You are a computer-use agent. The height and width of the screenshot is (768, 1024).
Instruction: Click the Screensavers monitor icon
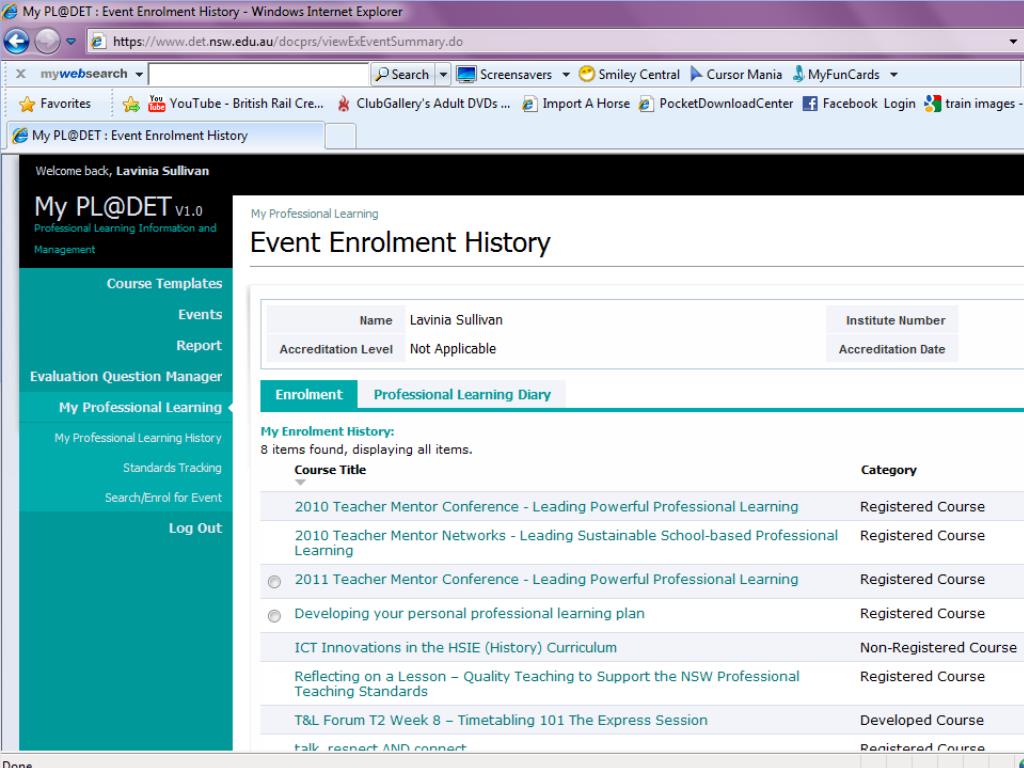point(466,74)
